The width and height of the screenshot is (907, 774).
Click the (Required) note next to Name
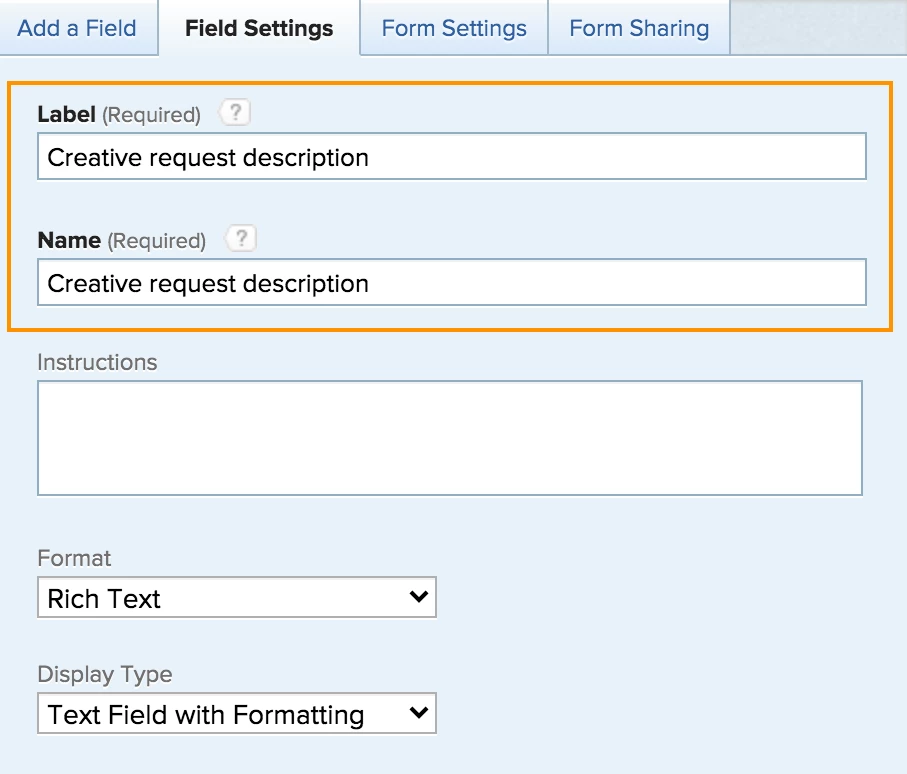[x=156, y=241]
